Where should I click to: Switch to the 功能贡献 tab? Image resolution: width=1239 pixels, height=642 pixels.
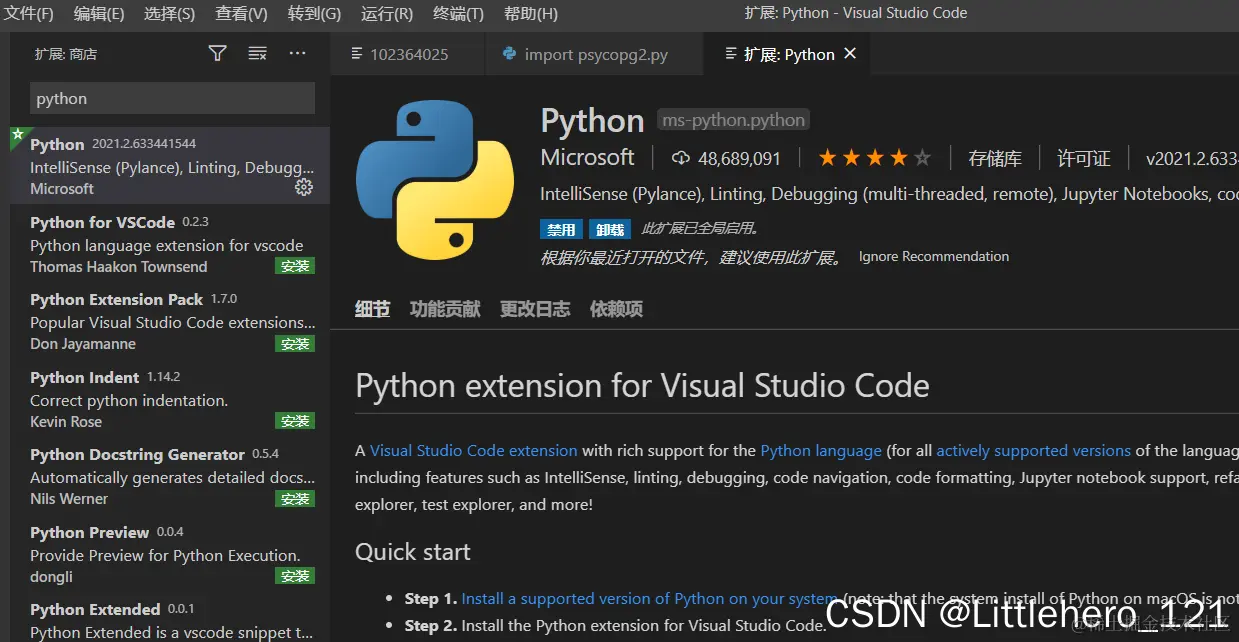pos(445,309)
